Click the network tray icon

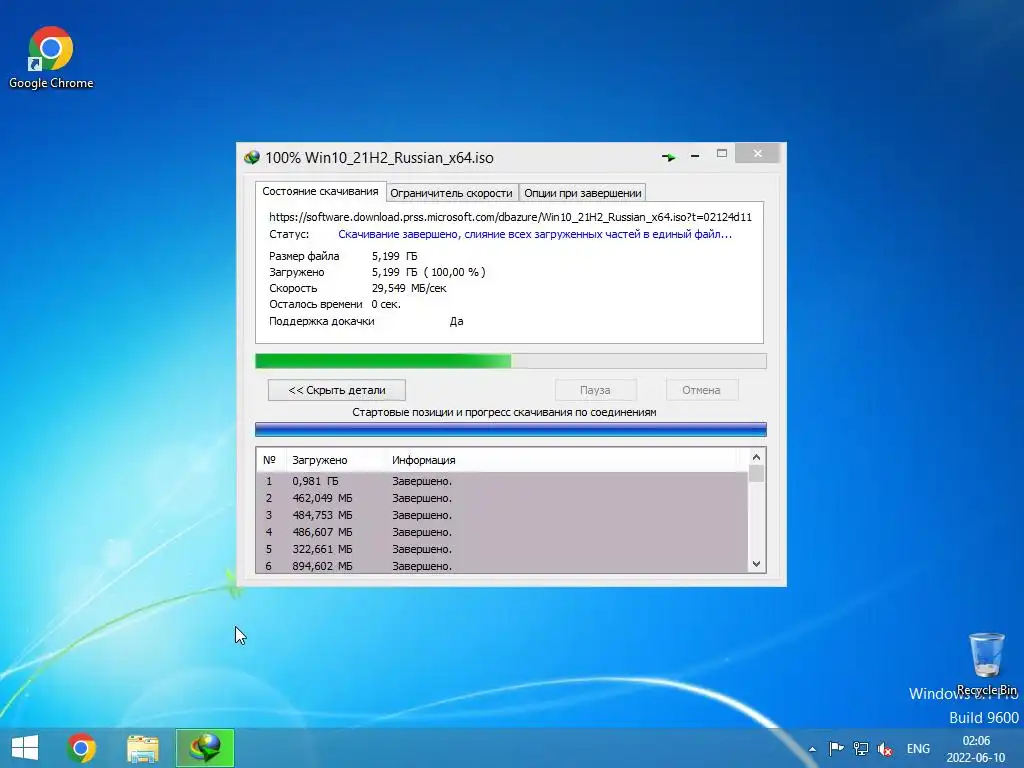coord(861,748)
